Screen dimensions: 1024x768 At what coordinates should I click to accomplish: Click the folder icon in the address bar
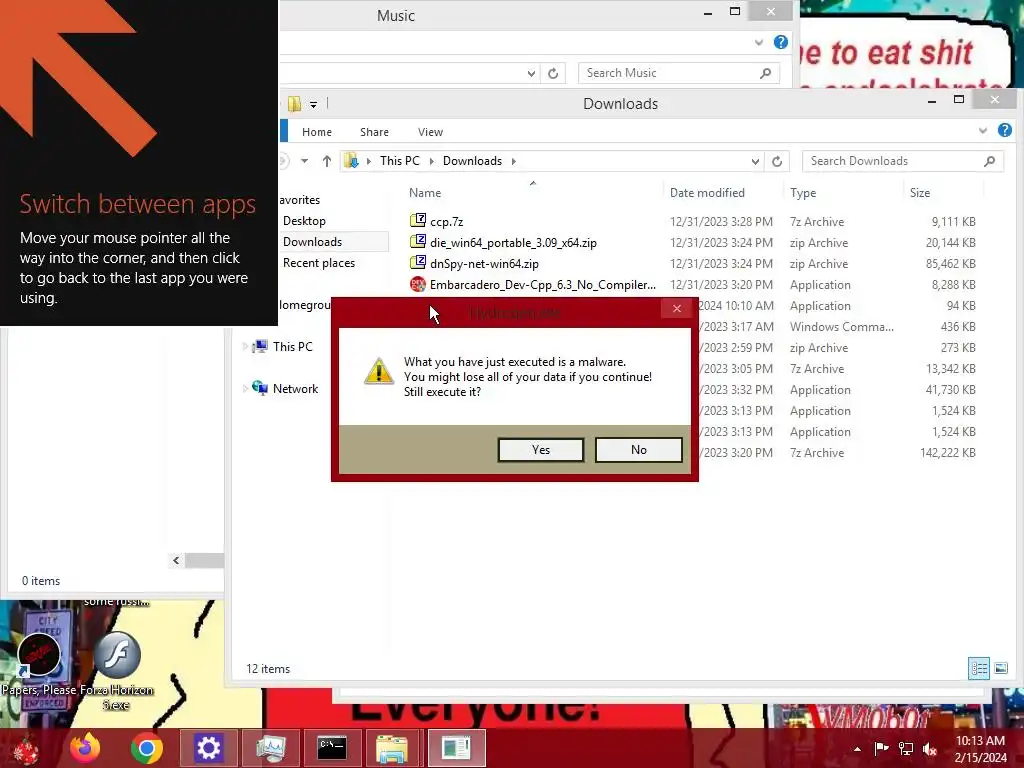tap(351, 161)
